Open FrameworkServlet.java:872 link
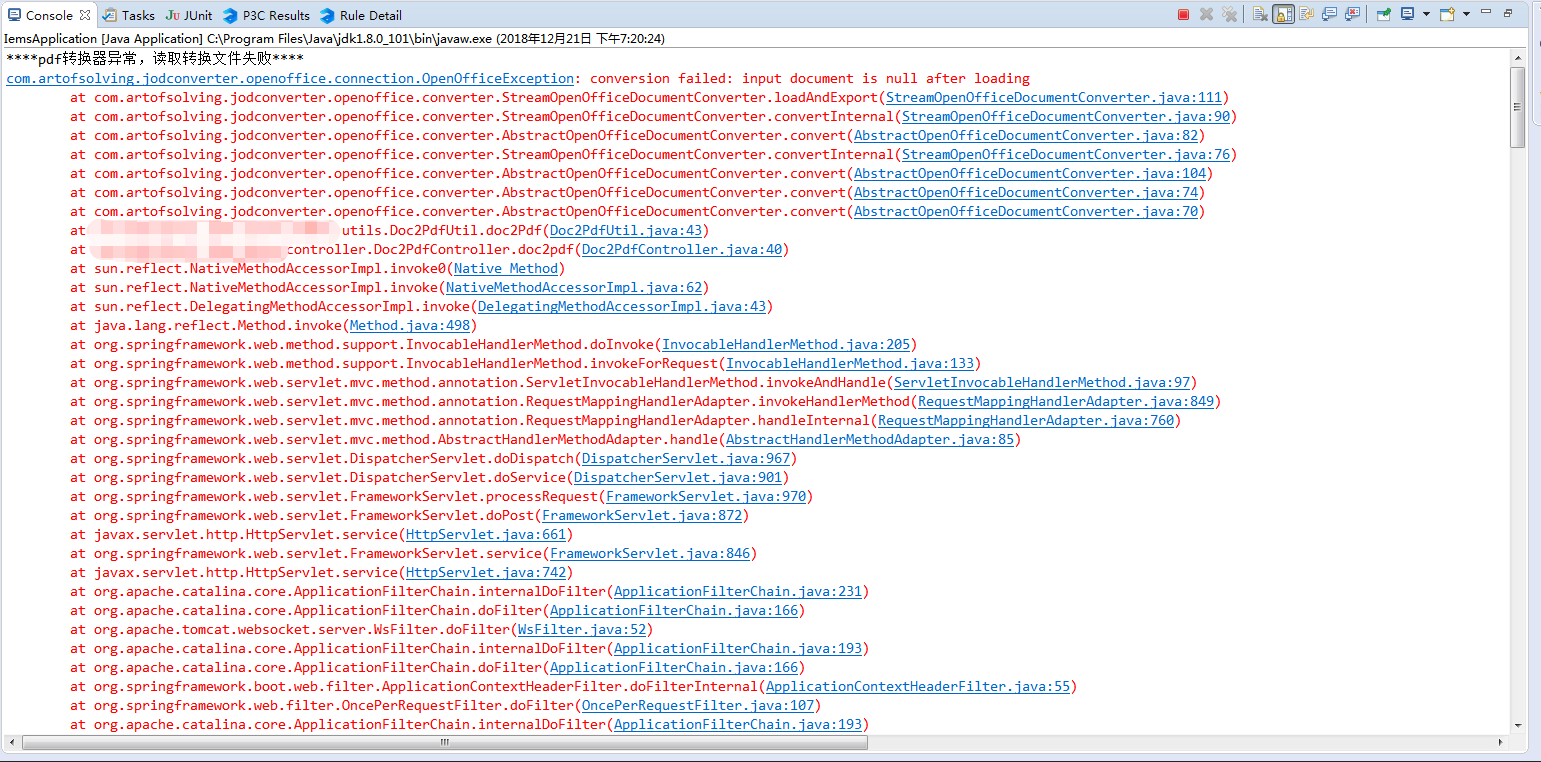Image resolution: width=1541 pixels, height=762 pixels. pos(642,515)
